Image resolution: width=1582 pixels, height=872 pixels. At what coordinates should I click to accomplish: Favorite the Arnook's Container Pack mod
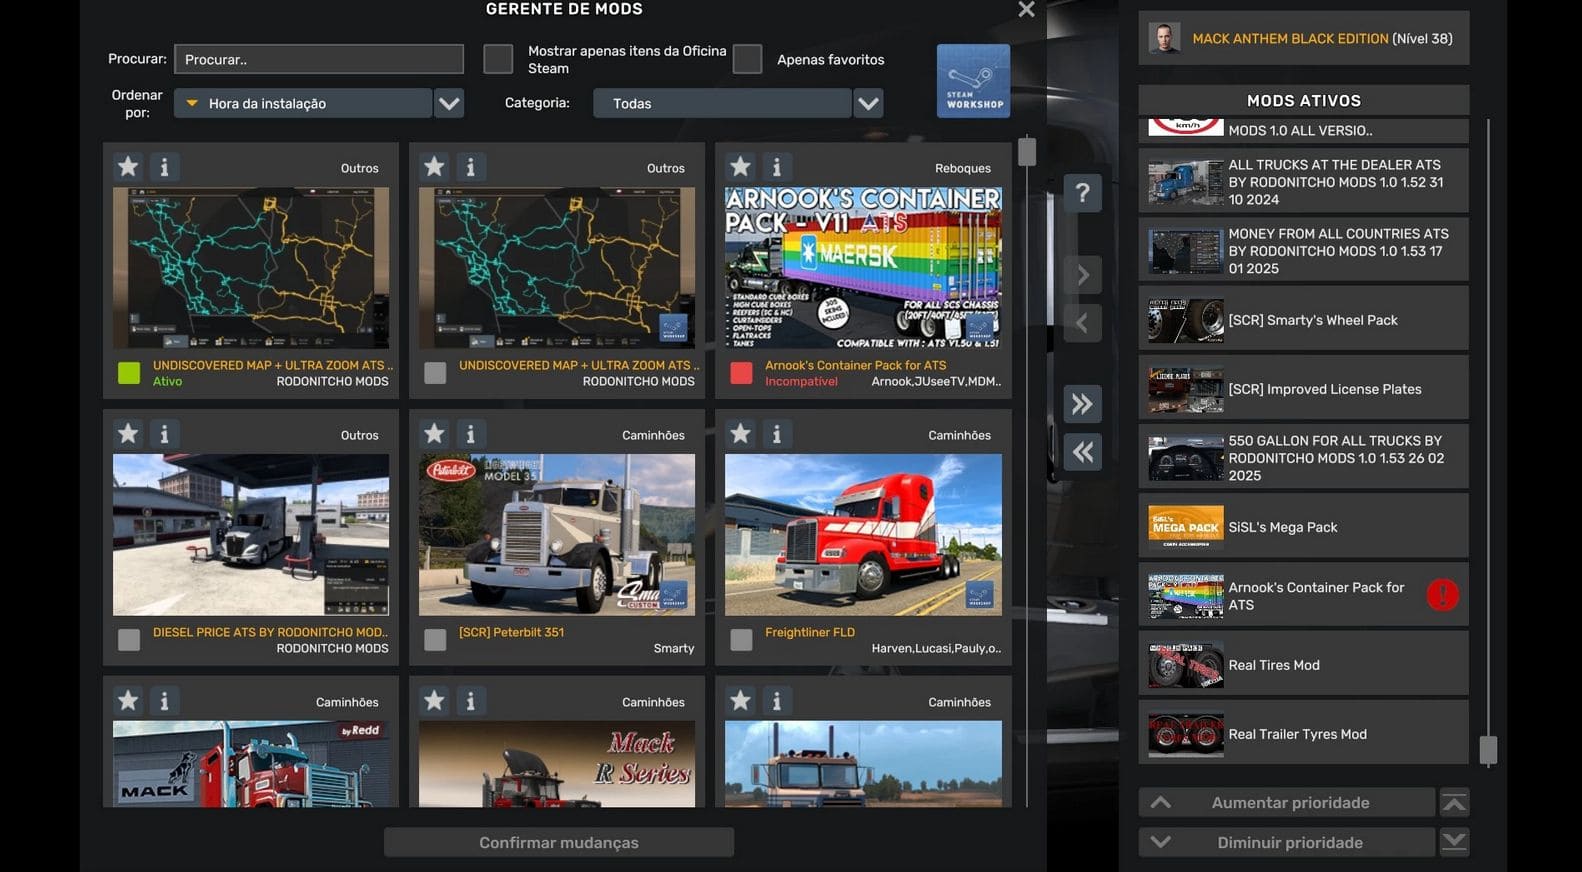coord(740,167)
